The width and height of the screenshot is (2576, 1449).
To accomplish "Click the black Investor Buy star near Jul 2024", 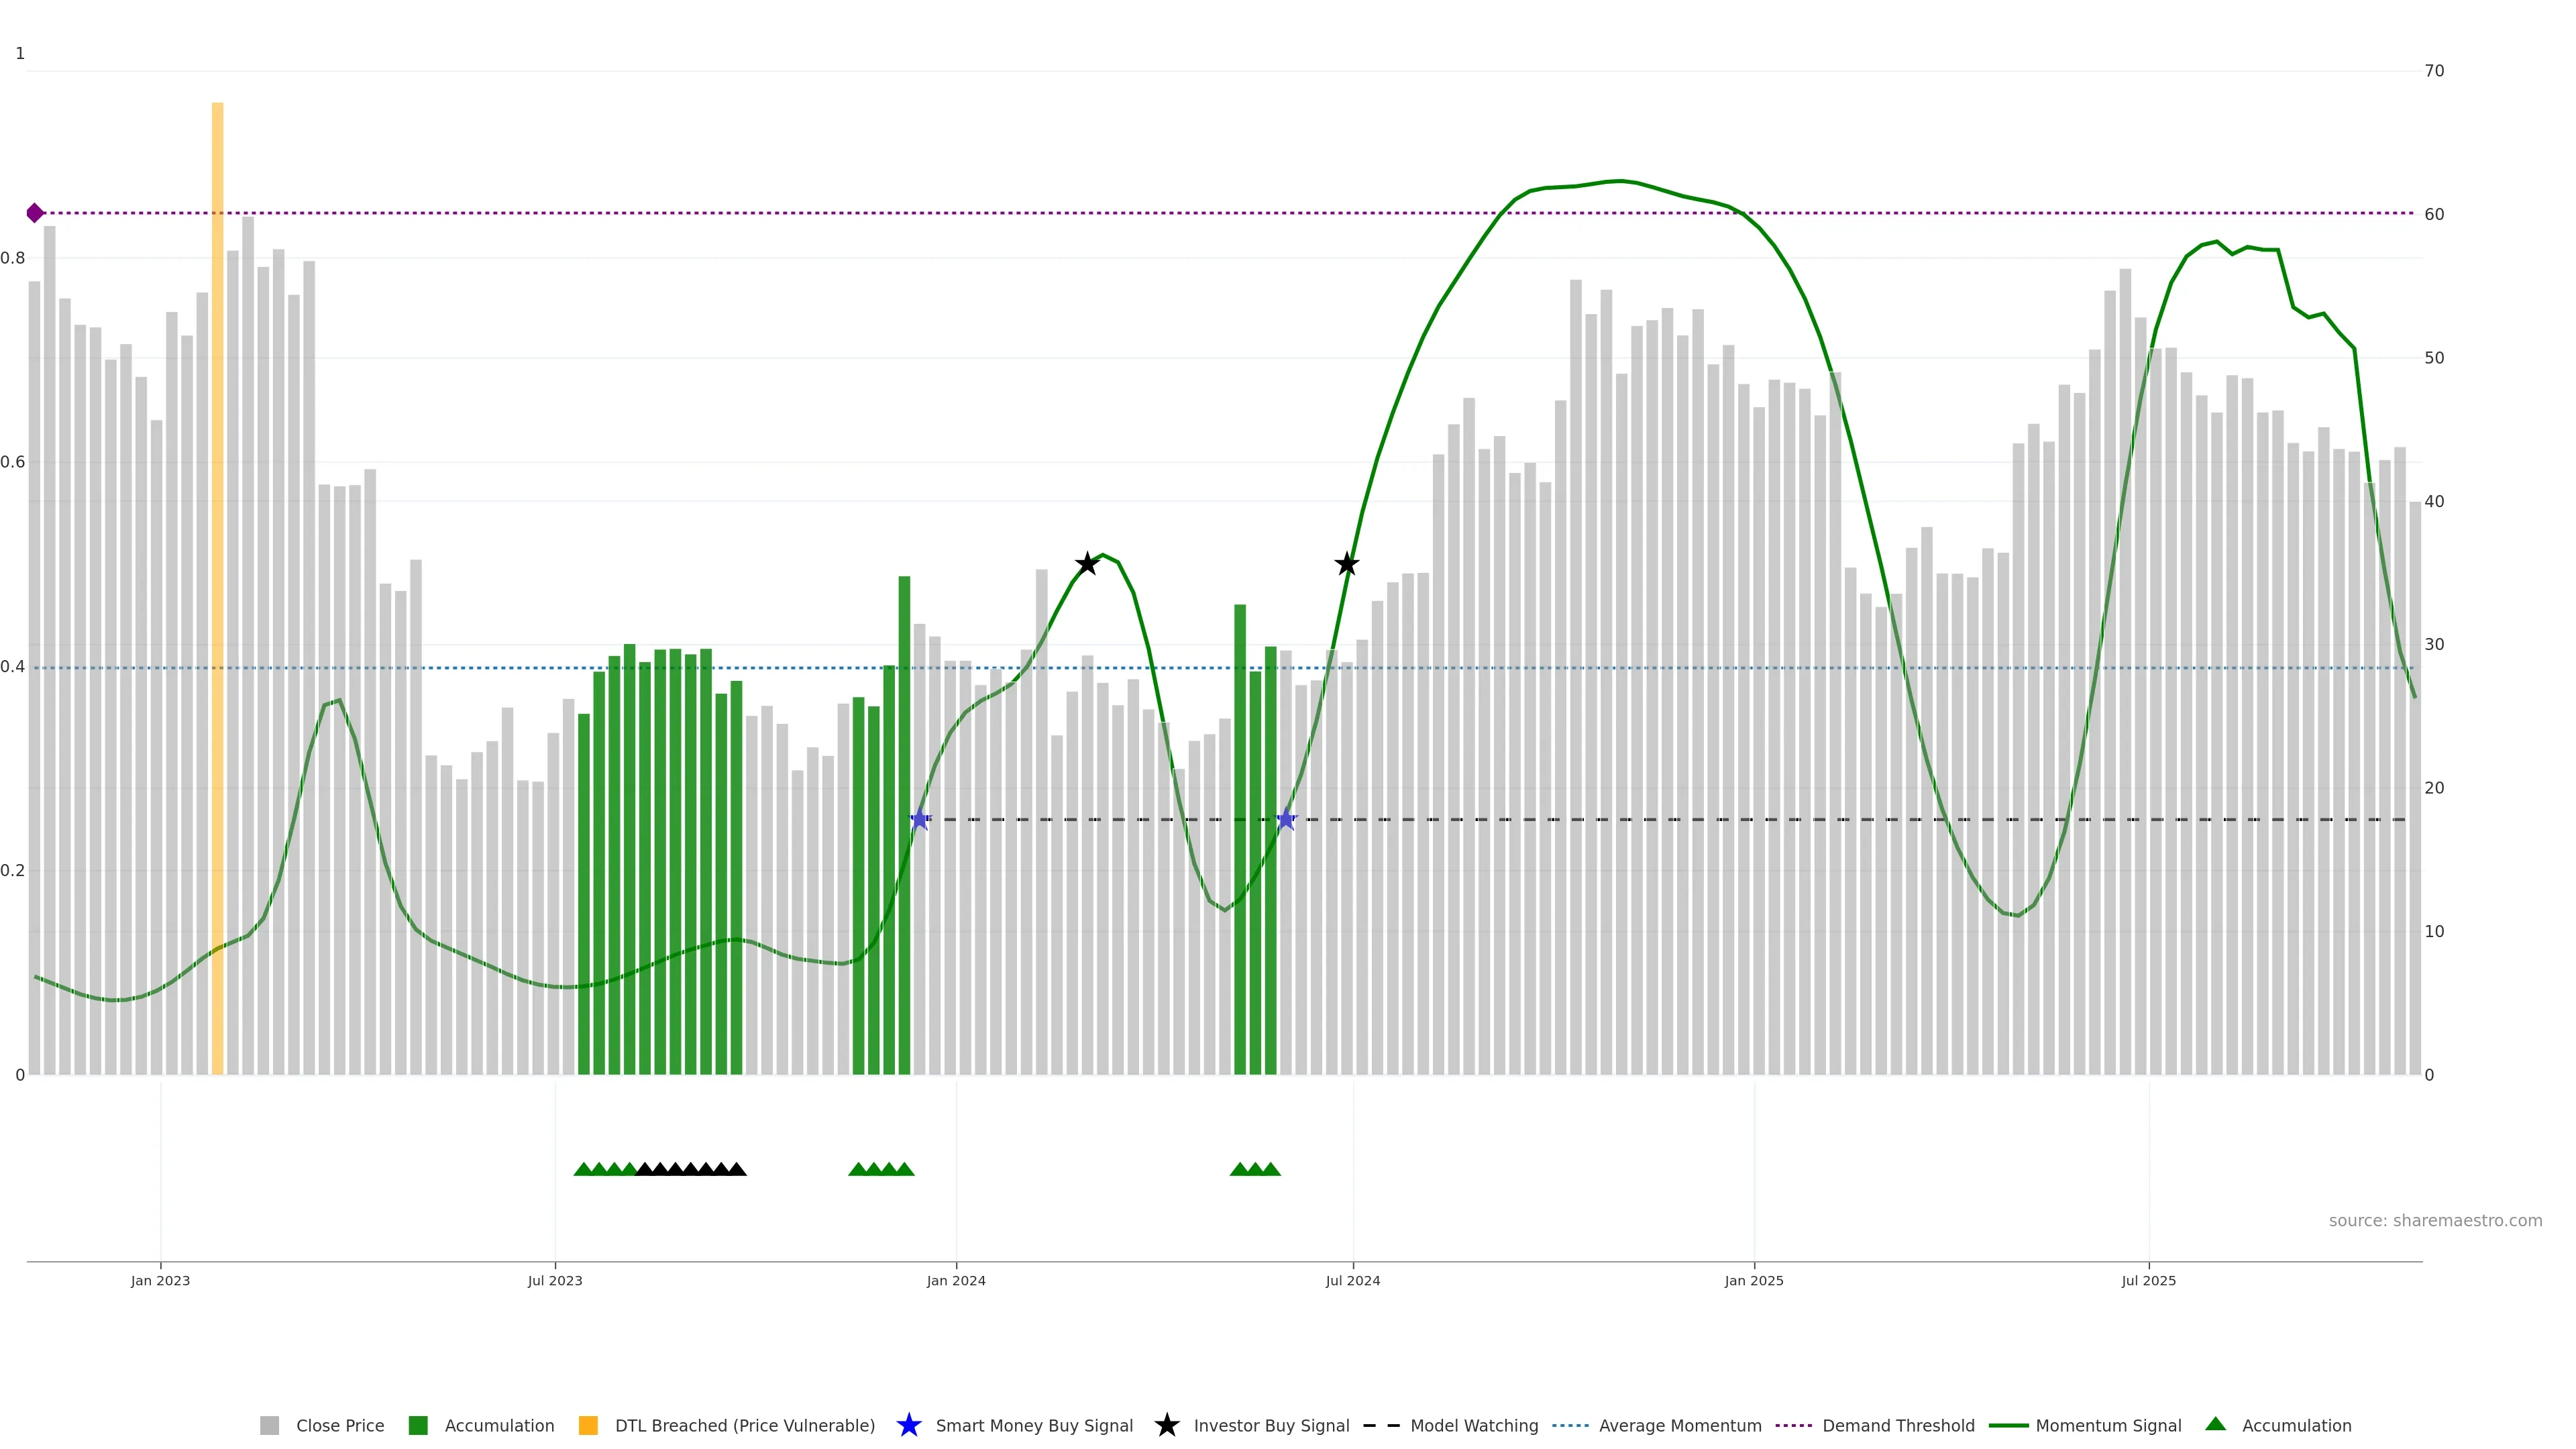I will [x=1347, y=564].
